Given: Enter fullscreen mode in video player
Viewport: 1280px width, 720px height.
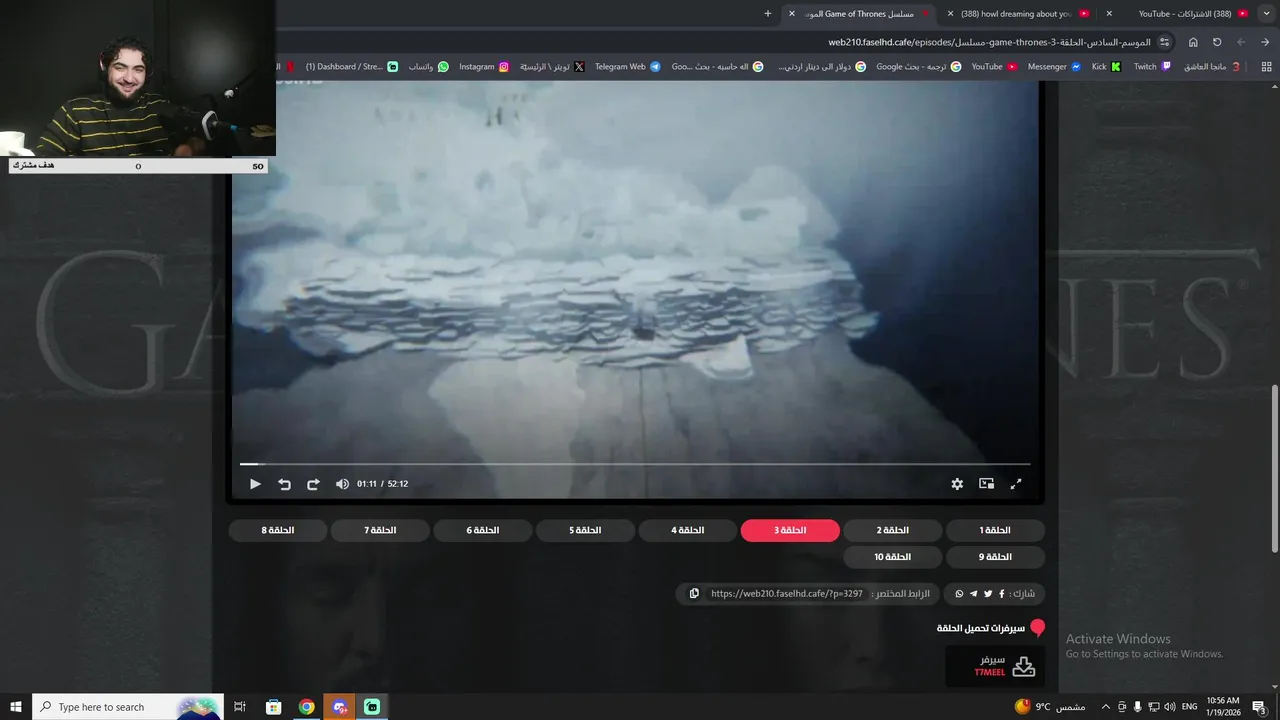Looking at the screenshot, I should (x=1016, y=484).
